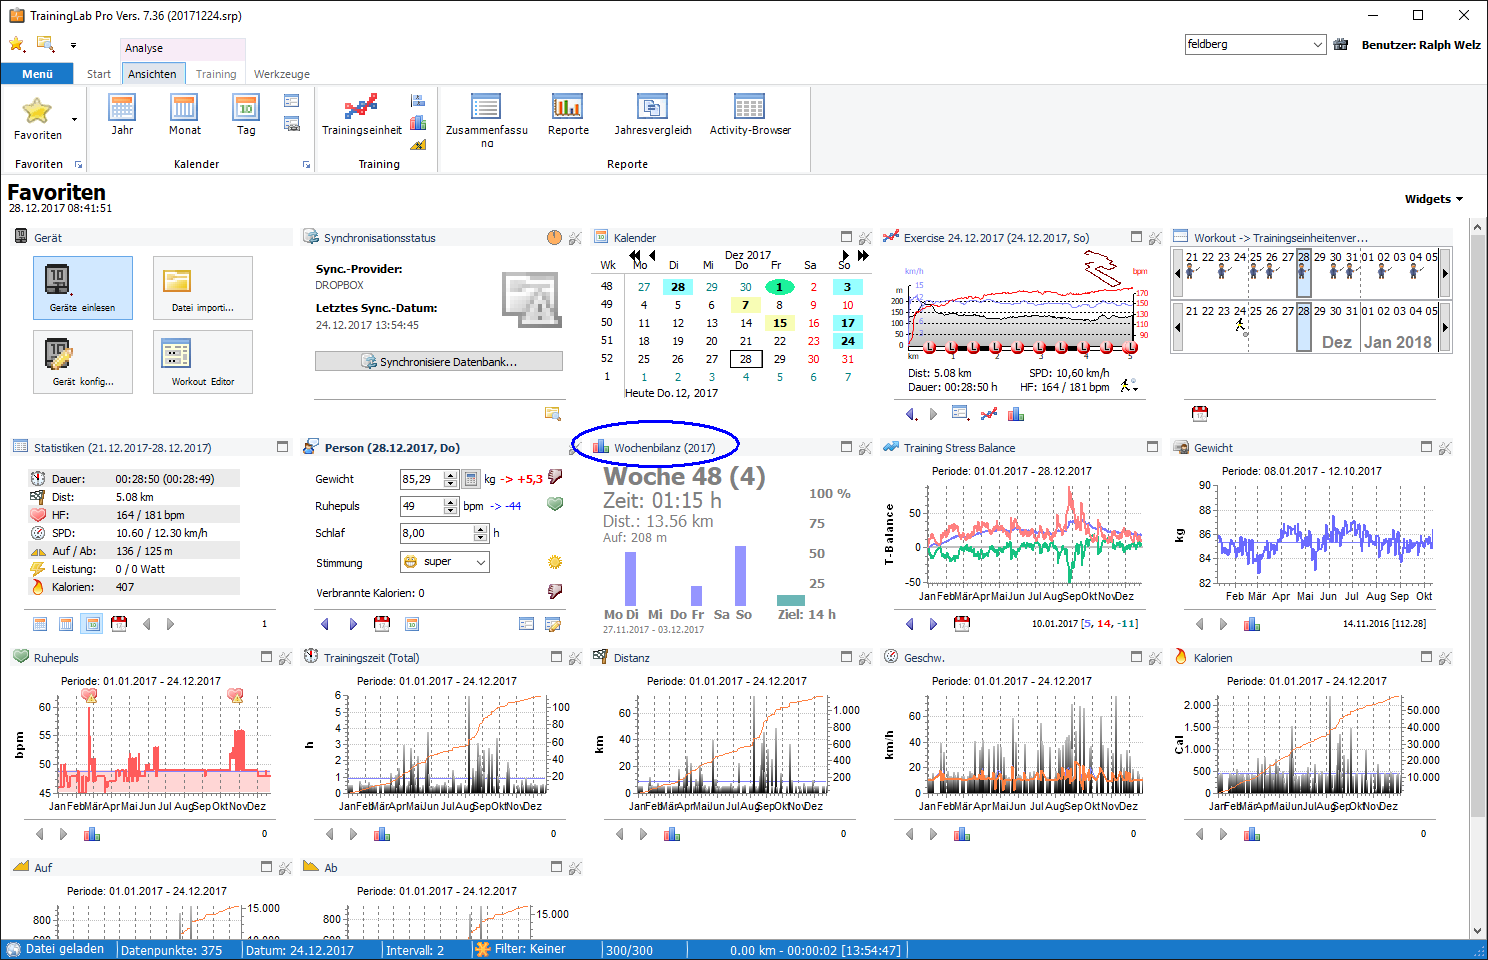Click the calendar icon under Training Stress Balance
Screen dimensions: 1488x960
click(962, 624)
